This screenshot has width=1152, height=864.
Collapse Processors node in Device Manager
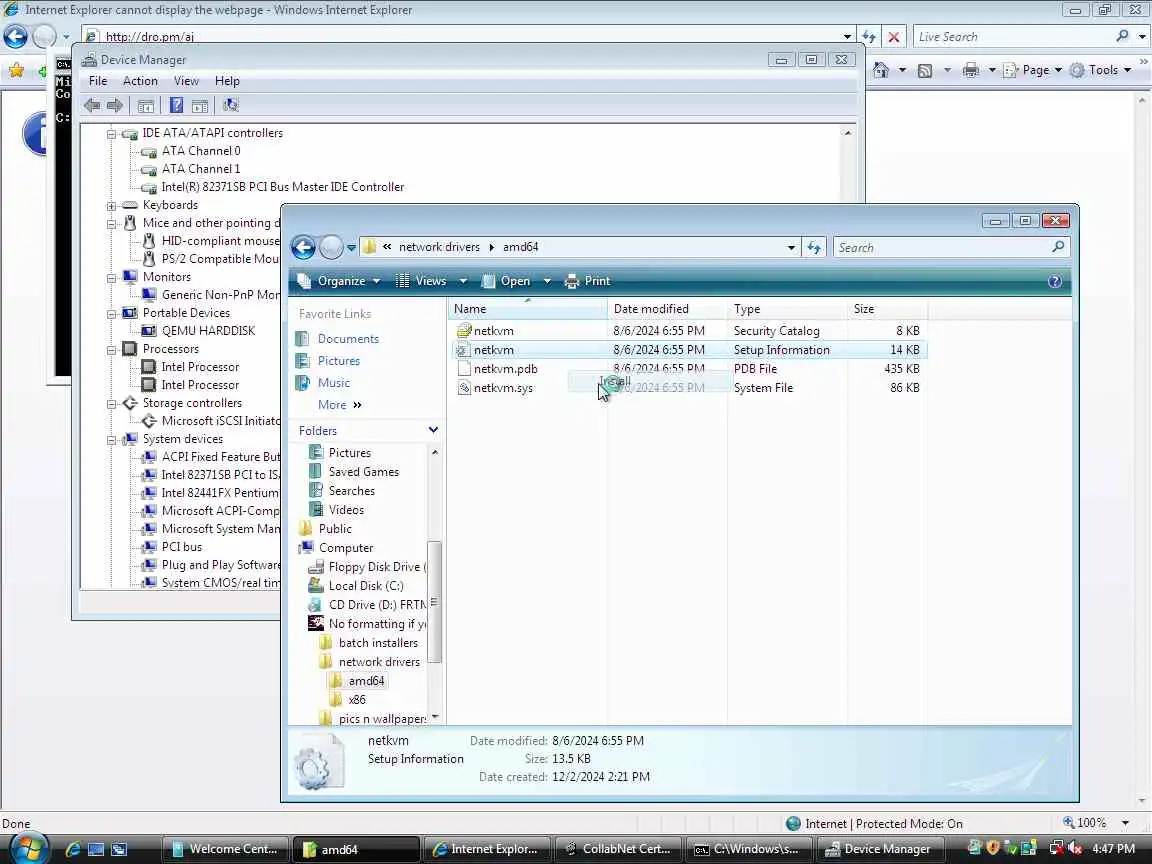[x=112, y=350]
